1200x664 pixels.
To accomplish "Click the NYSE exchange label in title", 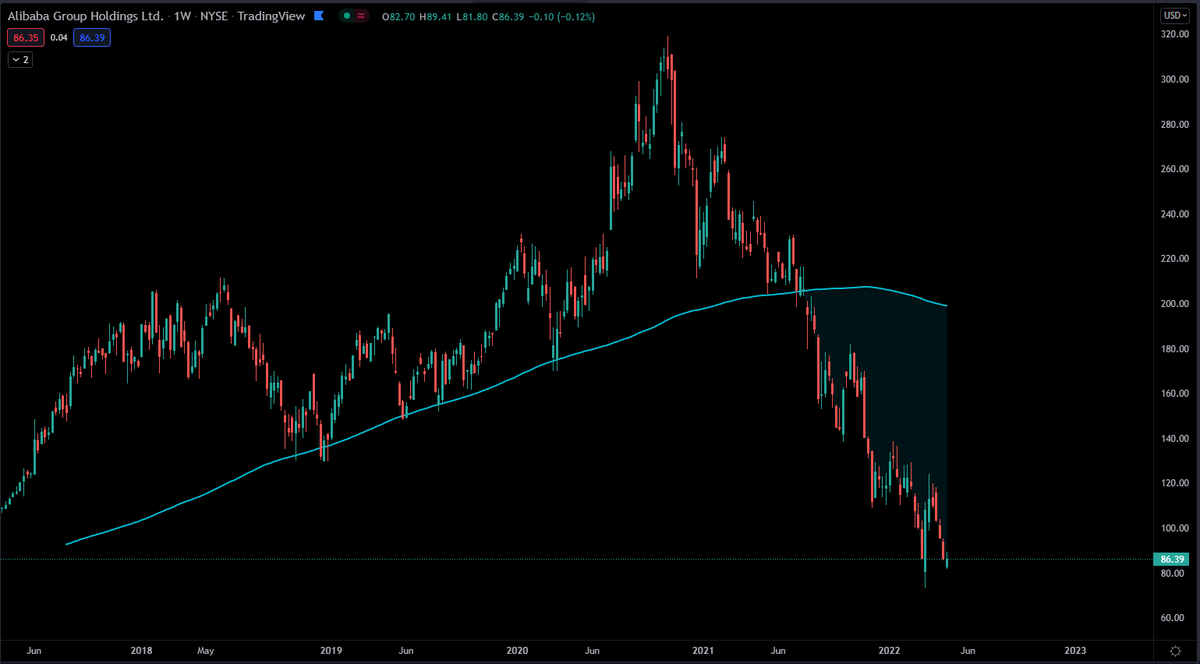I will click(x=214, y=16).
